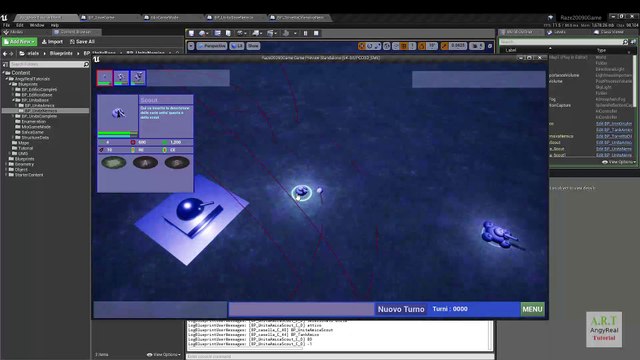Select the rotate gizmo tool in viewport
Image resolution: width=640 pixels, height=360 pixels.
pyautogui.click(x=369, y=46)
